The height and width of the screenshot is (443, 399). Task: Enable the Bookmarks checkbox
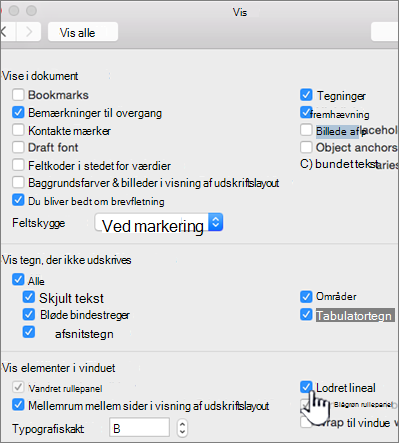[x=18, y=95]
